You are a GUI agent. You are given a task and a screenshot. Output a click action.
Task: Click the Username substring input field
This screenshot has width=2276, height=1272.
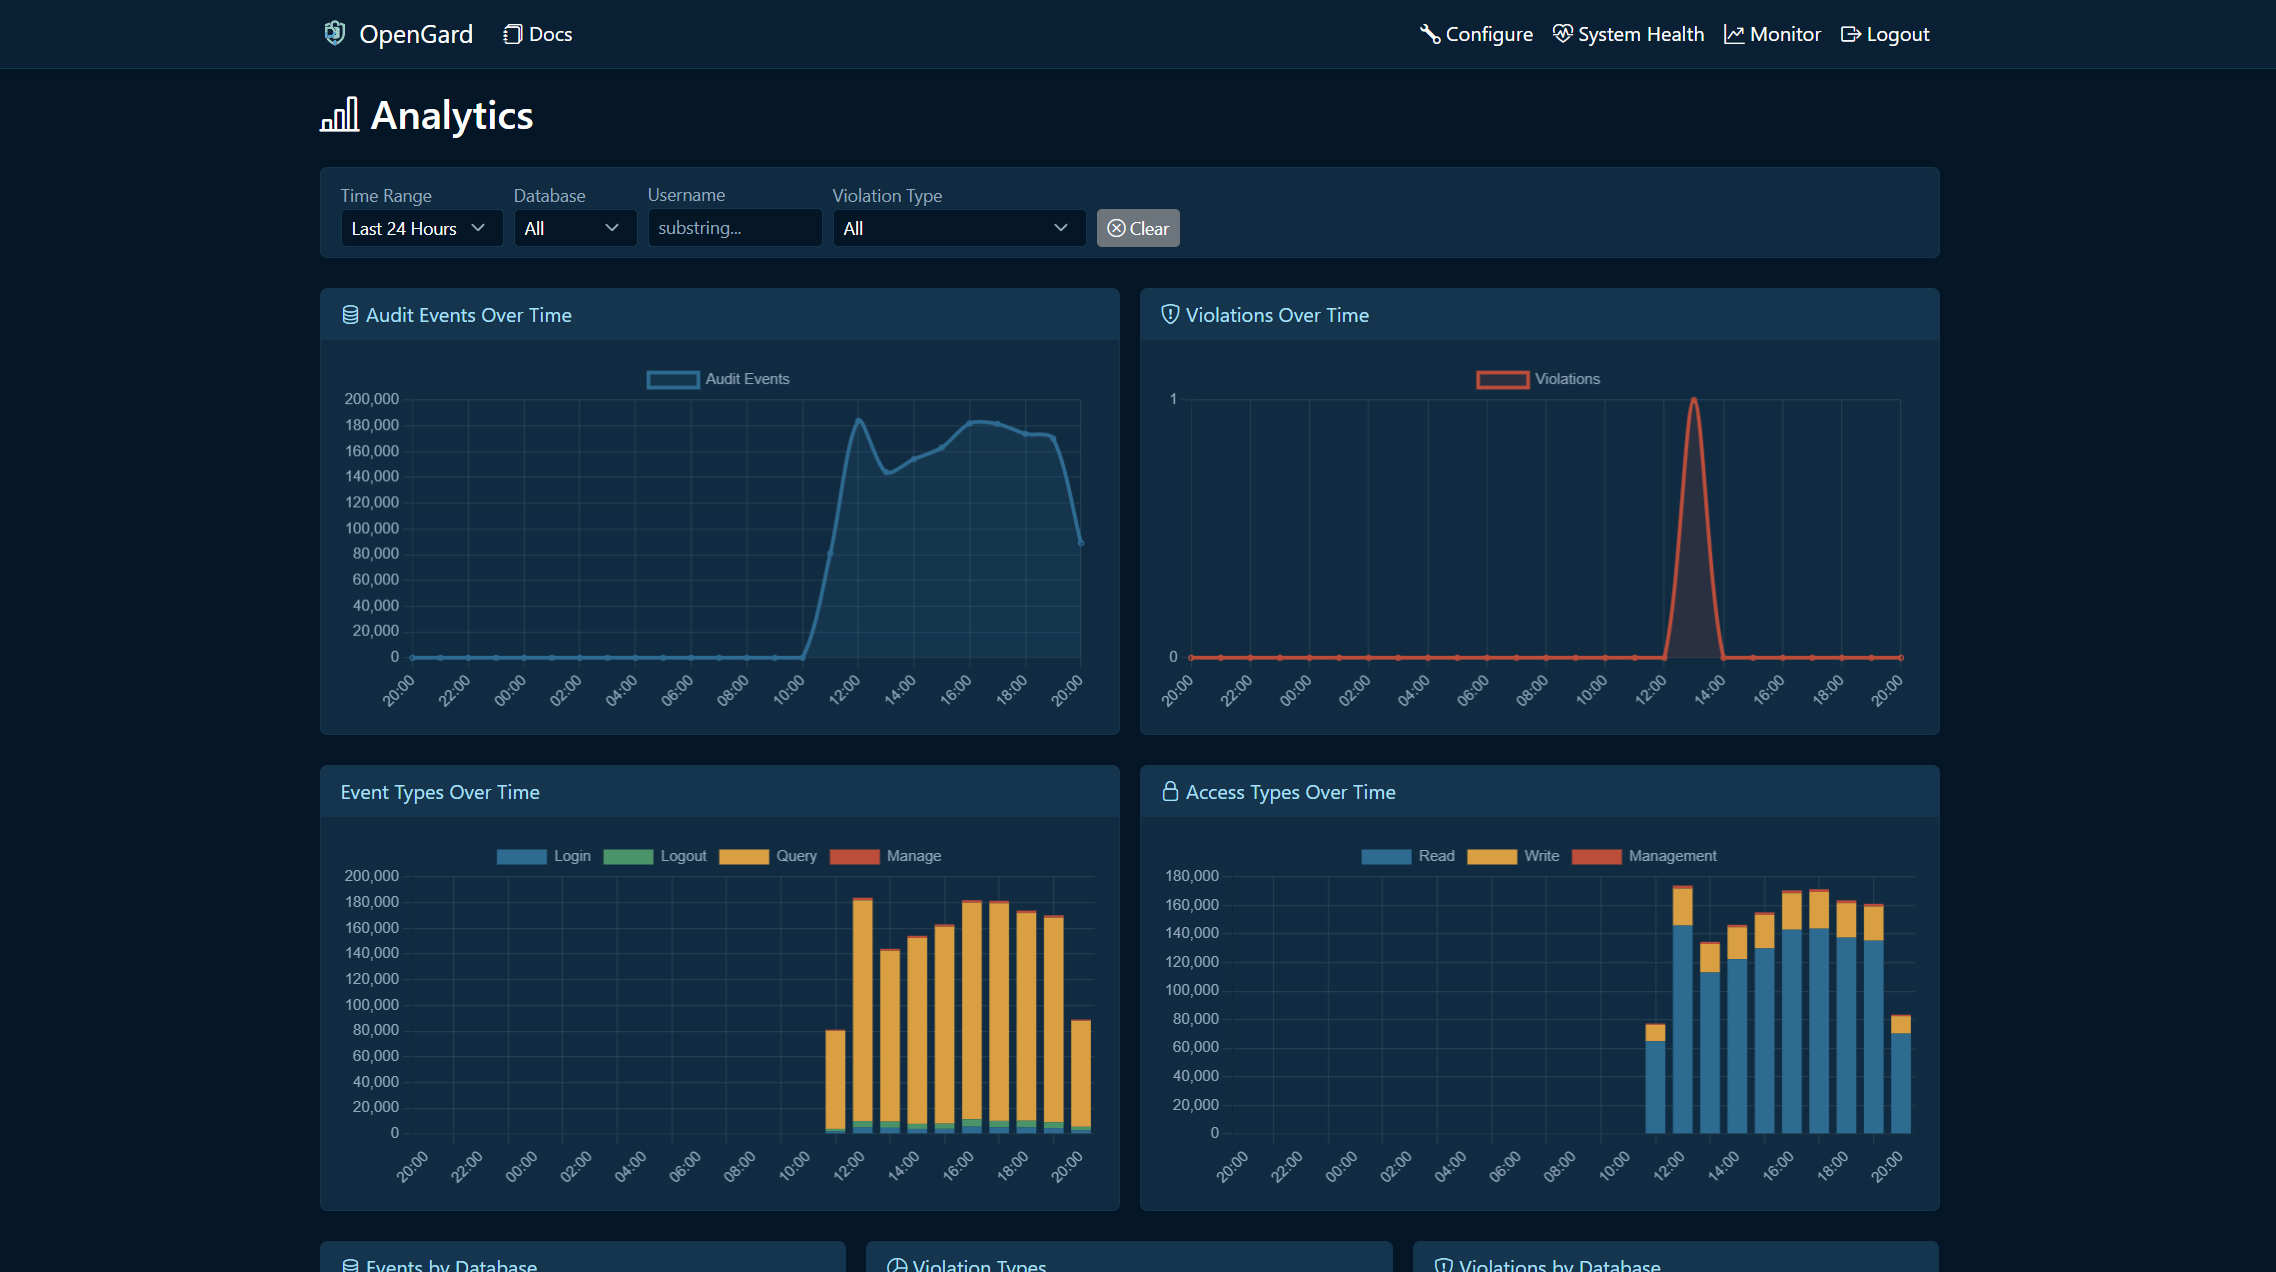pyautogui.click(x=734, y=228)
